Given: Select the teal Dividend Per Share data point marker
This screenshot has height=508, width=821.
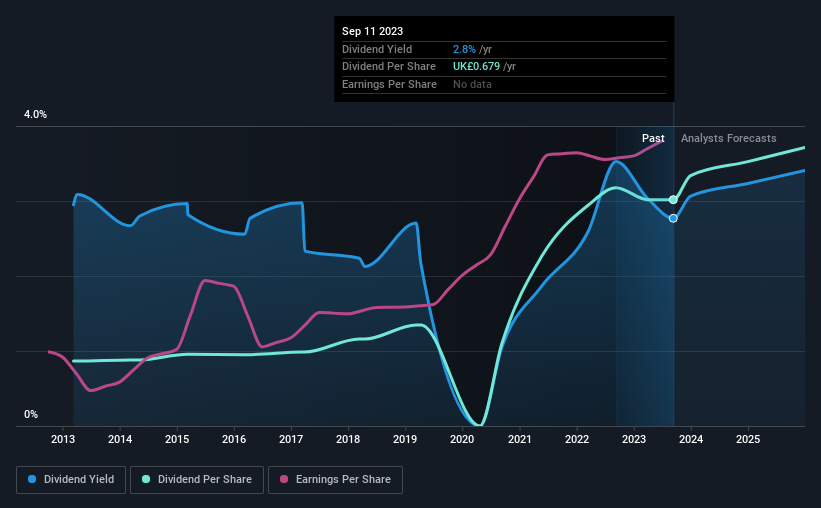Looking at the screenshot, I should (x=673, y=200).
